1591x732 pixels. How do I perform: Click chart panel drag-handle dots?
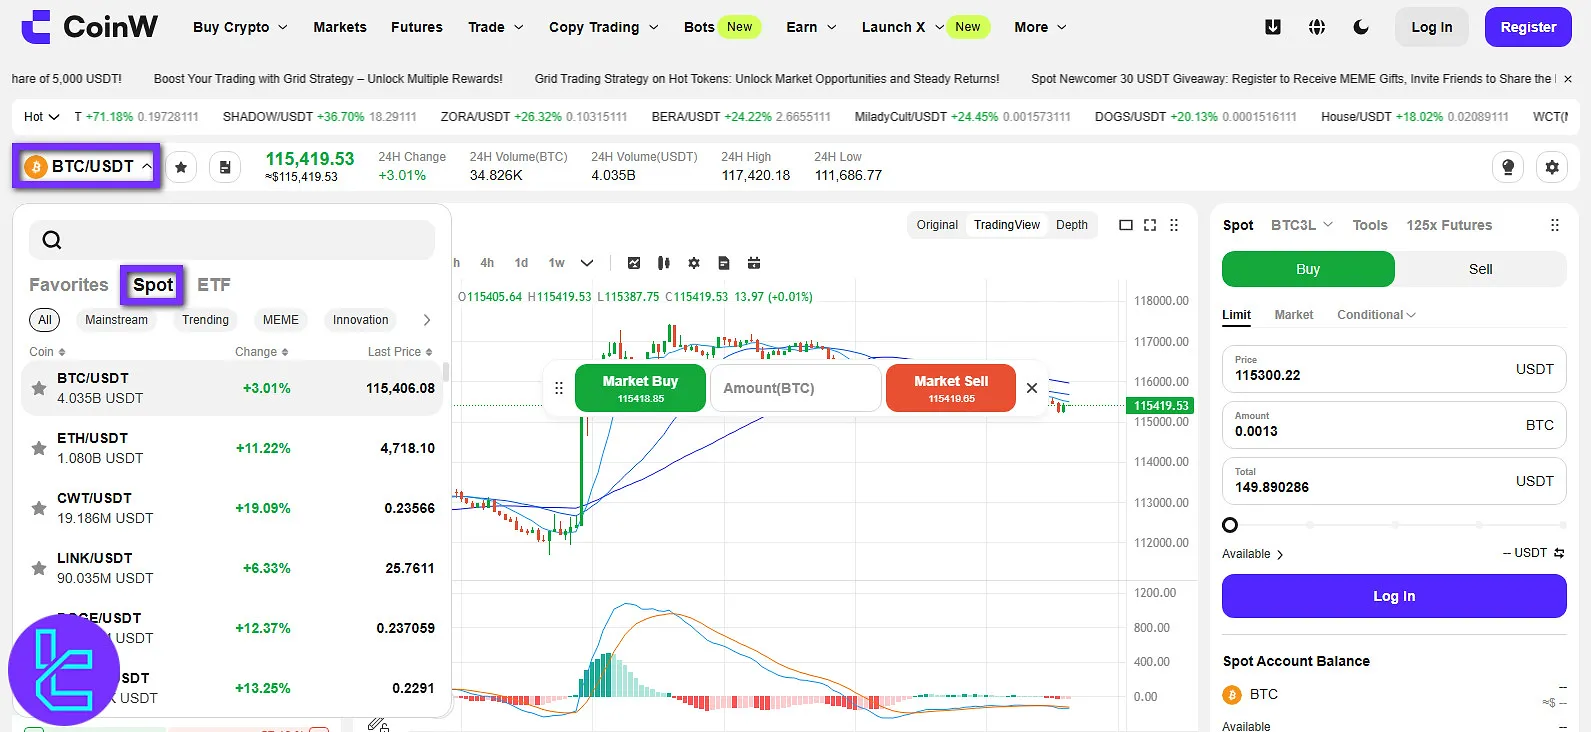pos(1174,225)
